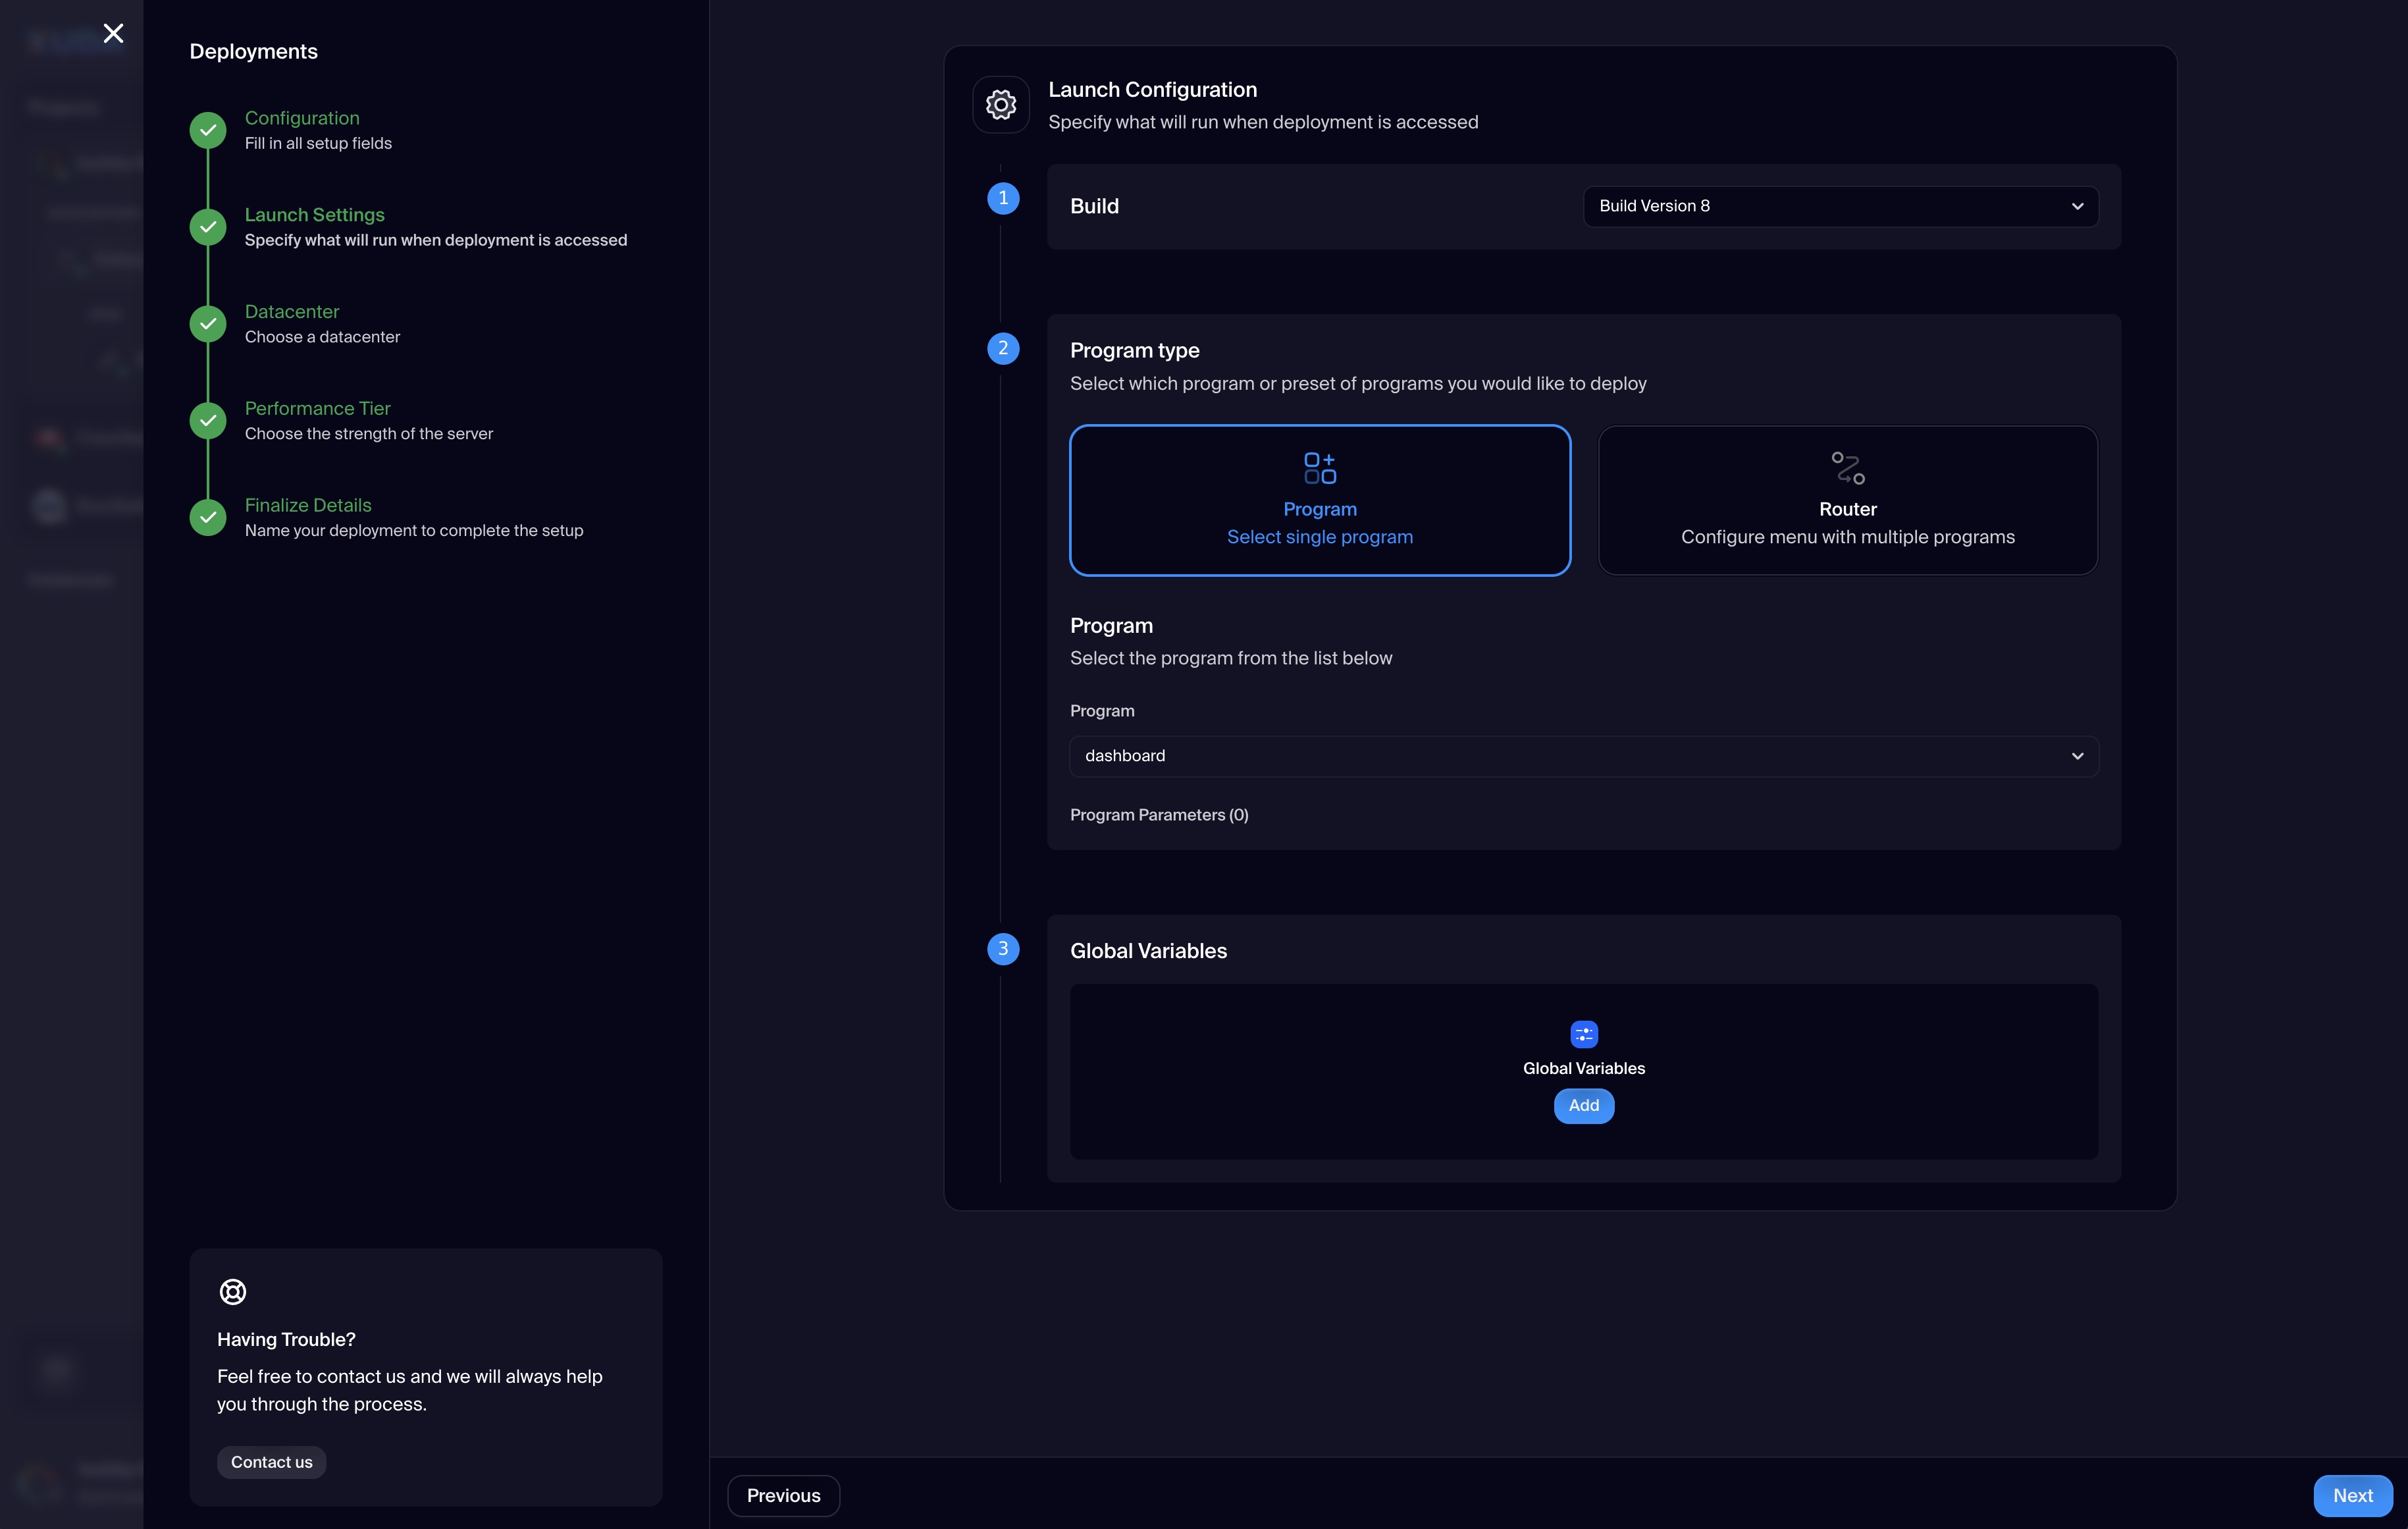This screenshot has height=1529, width=2408.
Task: Jump to the Performance Tier step
Action: click(317, 409)
